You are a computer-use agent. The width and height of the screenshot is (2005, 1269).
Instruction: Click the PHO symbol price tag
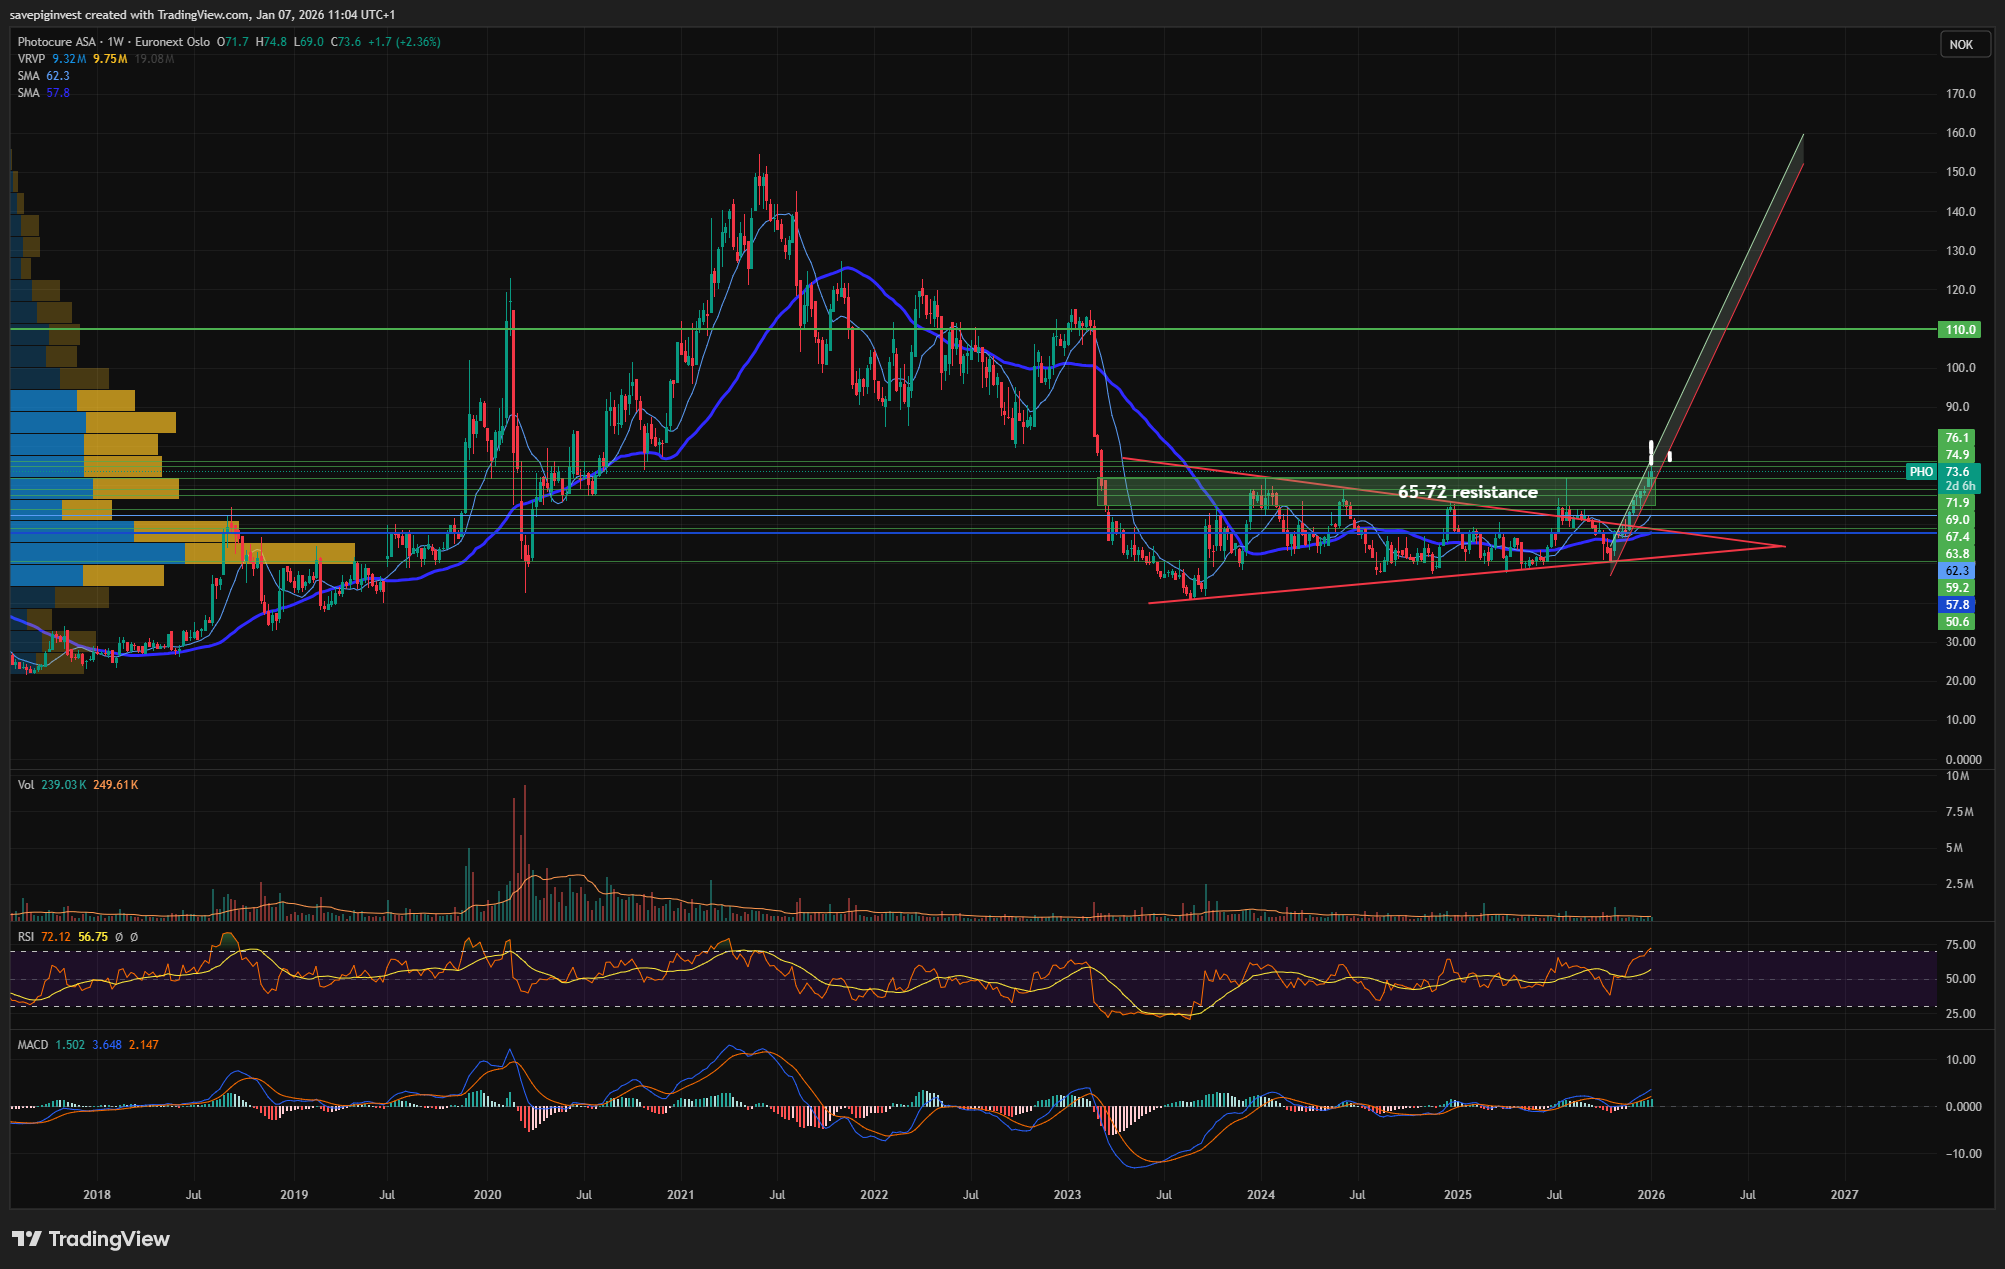pyautogui.click(x=1920, y=472)
